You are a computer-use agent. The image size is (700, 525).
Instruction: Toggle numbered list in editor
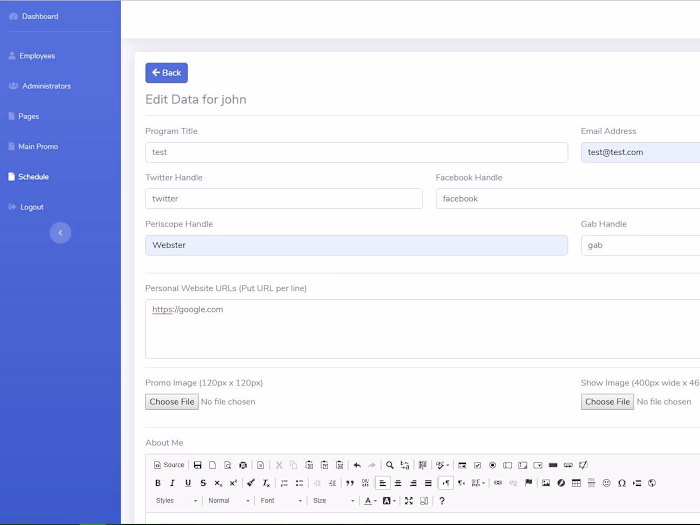point(284,483)
